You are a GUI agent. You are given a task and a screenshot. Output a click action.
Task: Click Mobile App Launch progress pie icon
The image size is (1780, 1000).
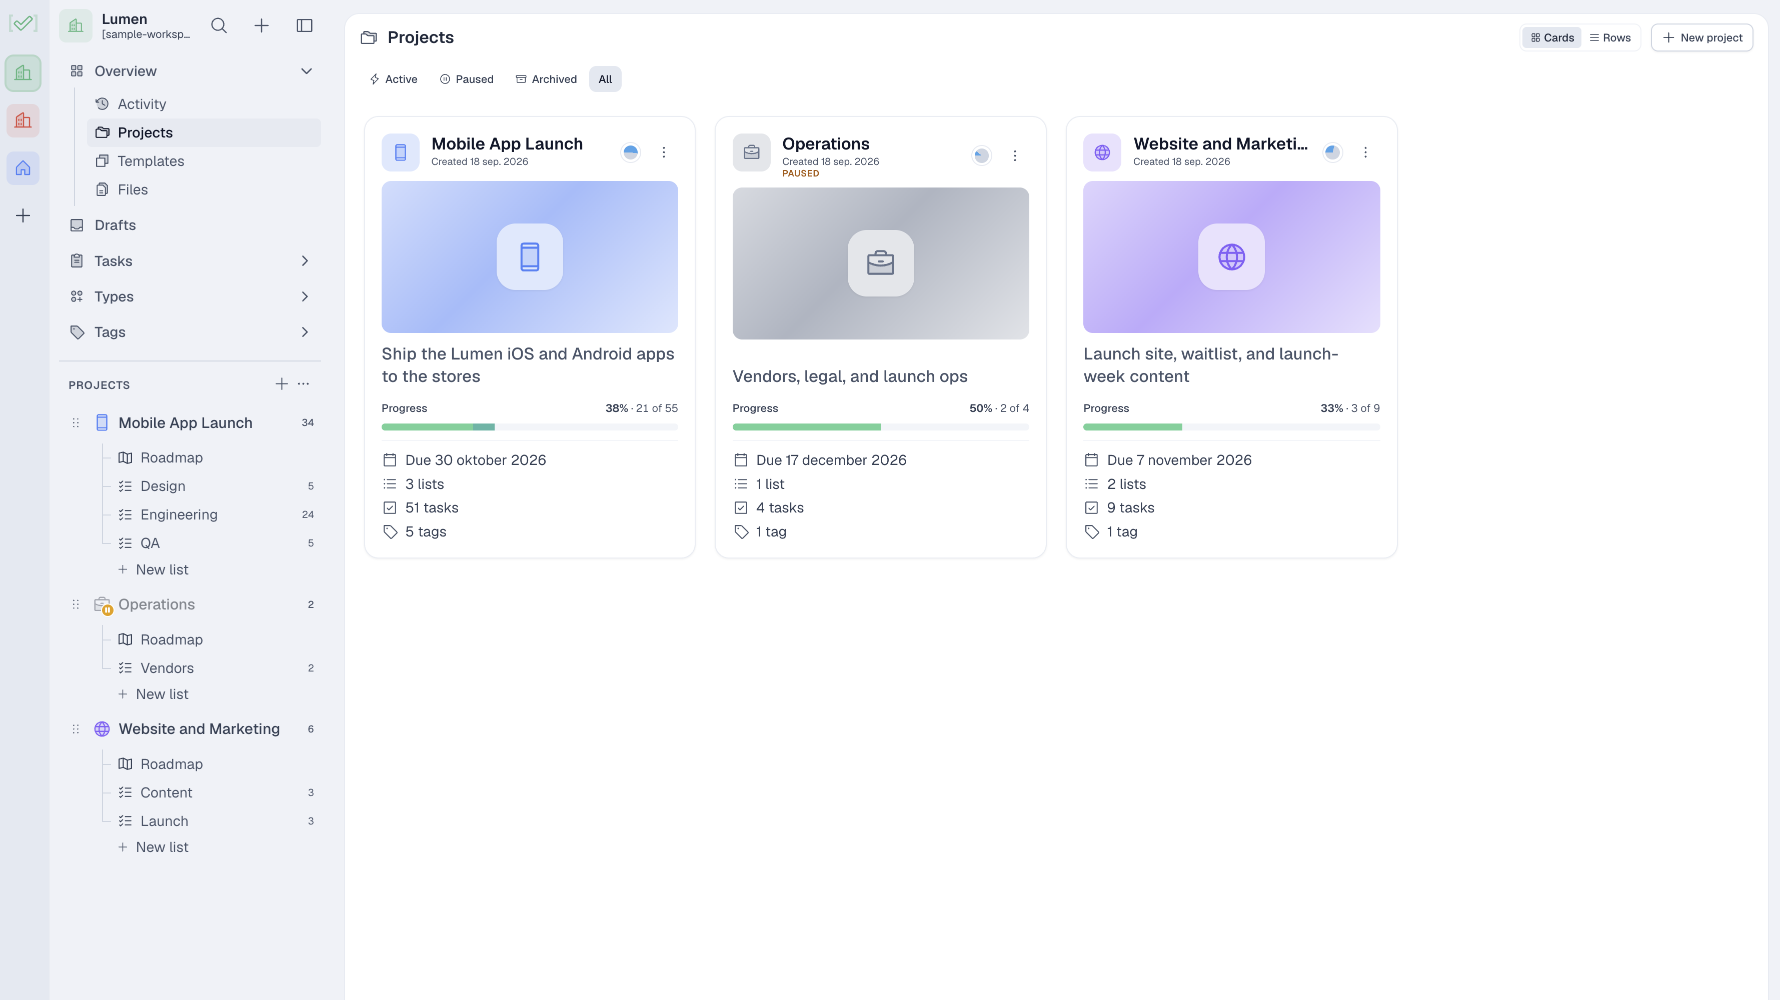[631, 152]
